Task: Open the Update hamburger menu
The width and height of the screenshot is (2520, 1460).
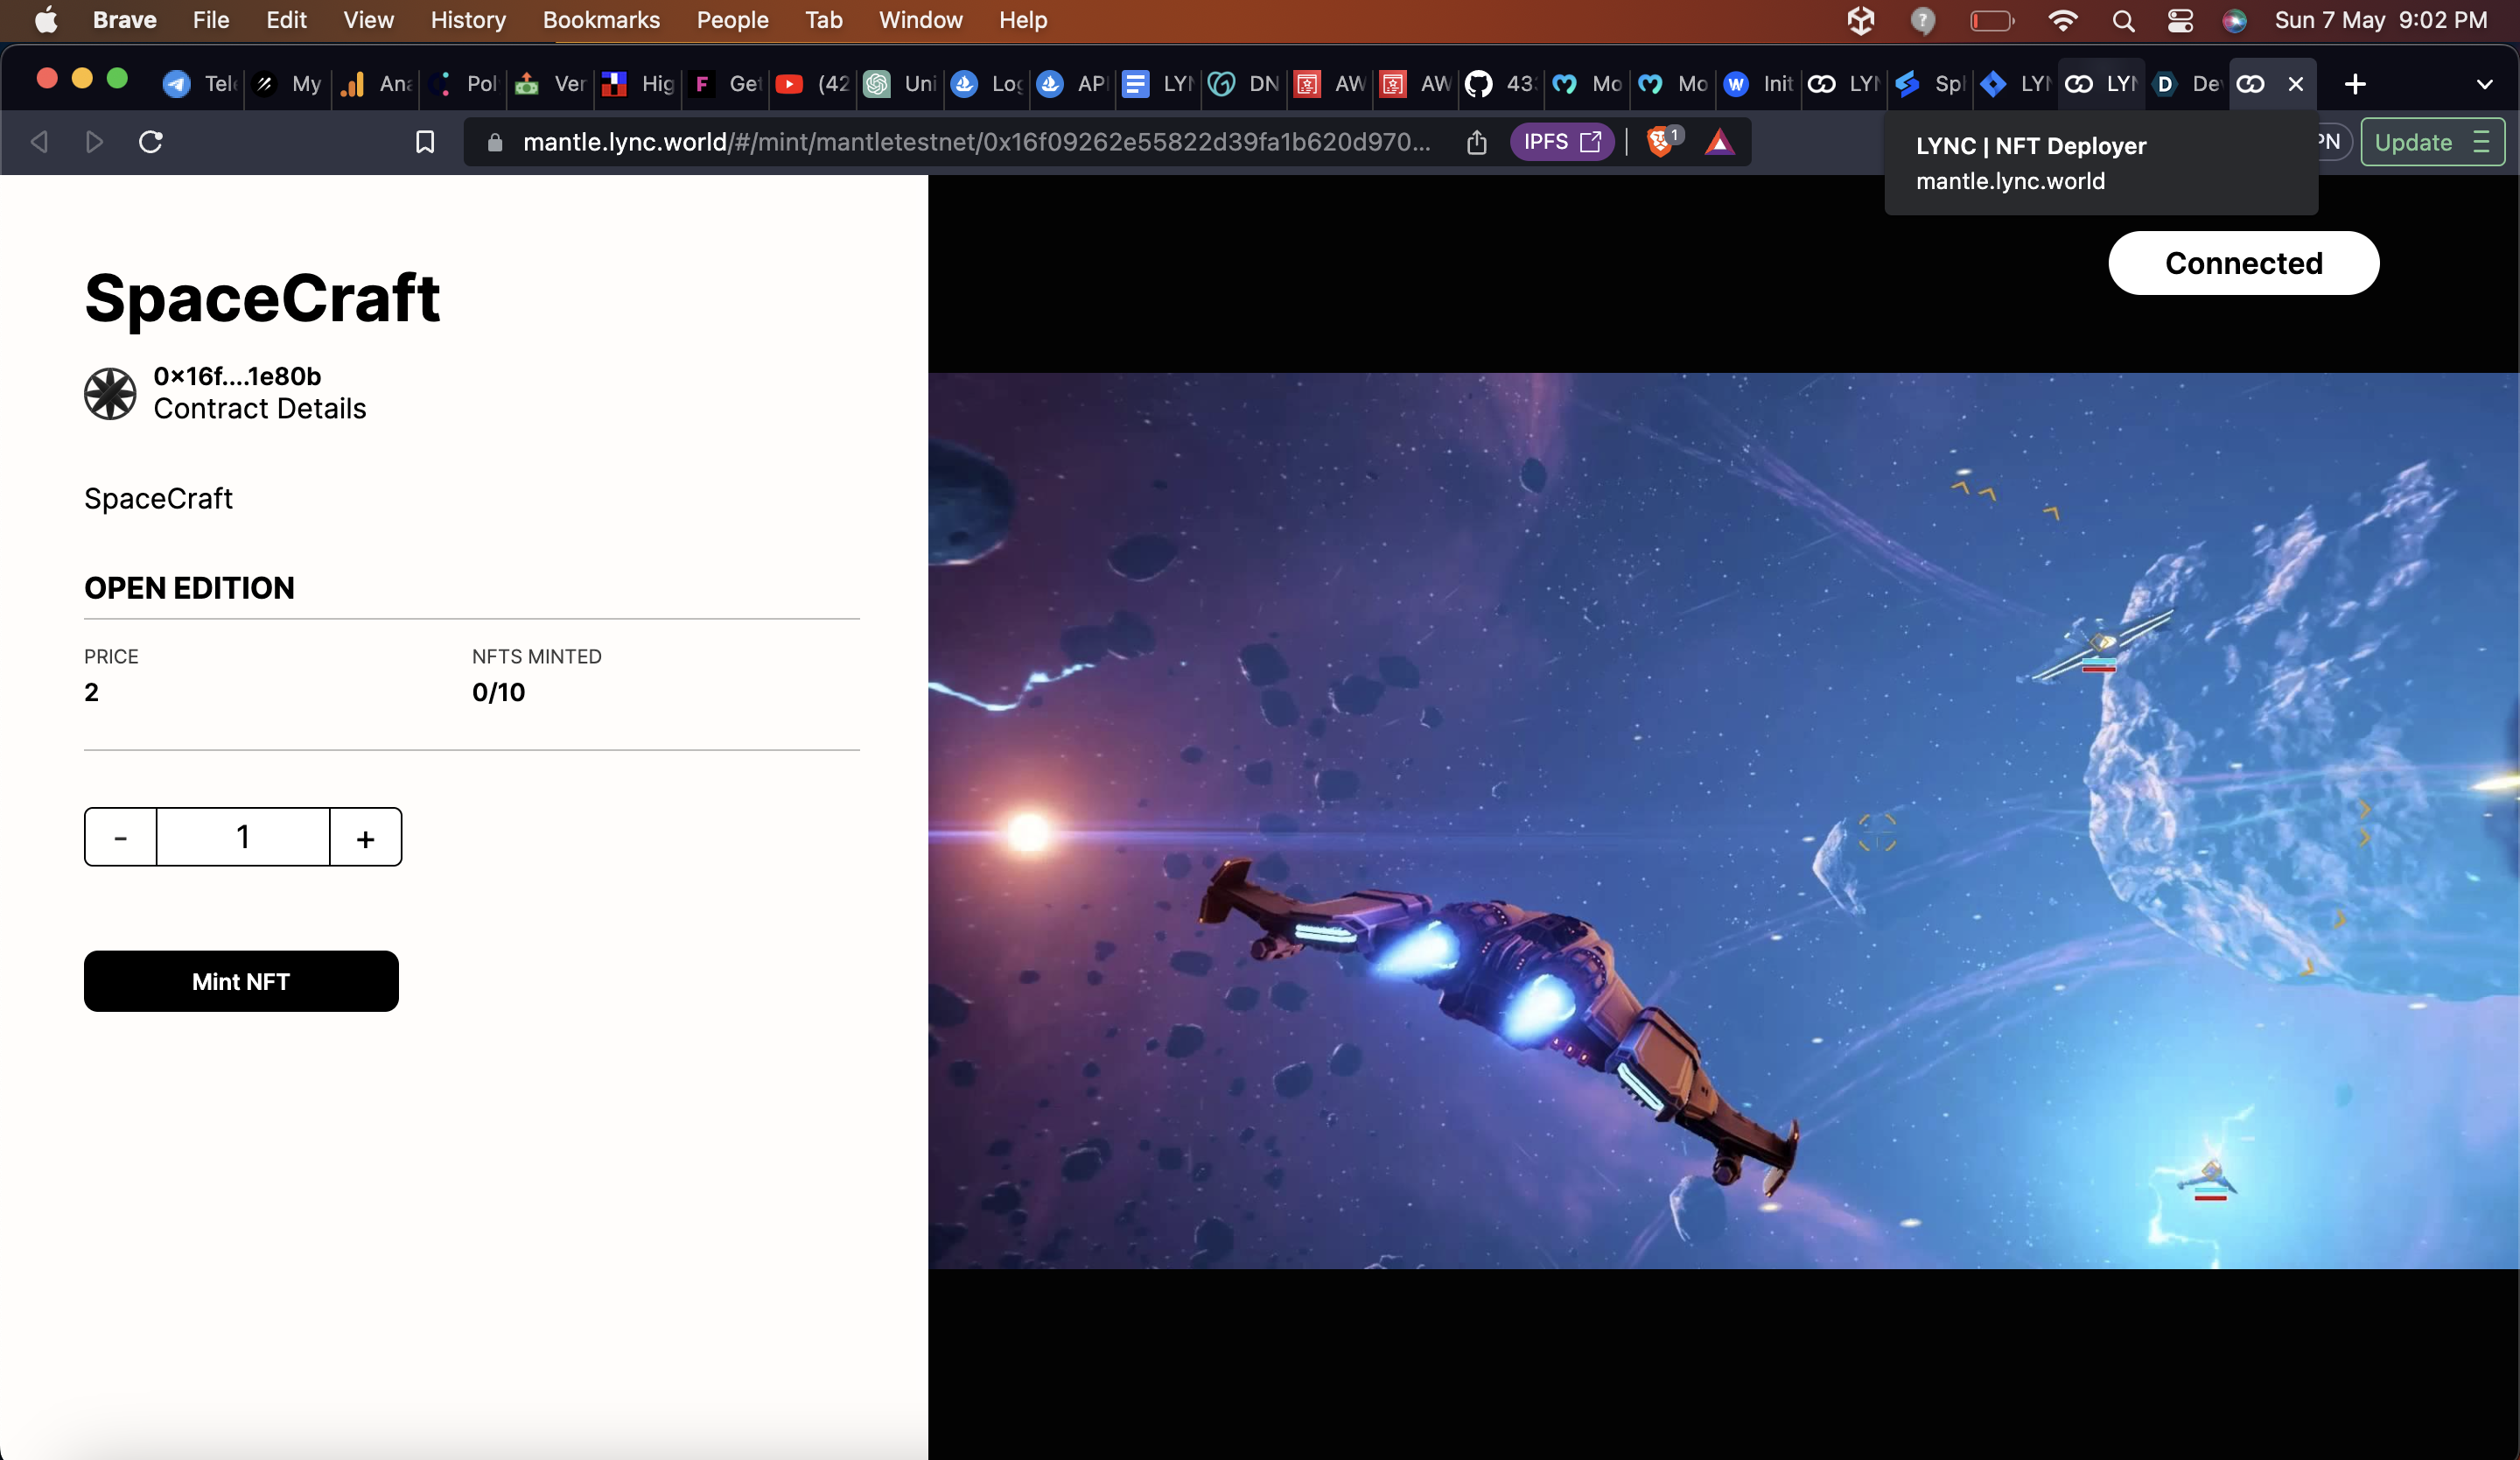Action: tap(2481, 142)
